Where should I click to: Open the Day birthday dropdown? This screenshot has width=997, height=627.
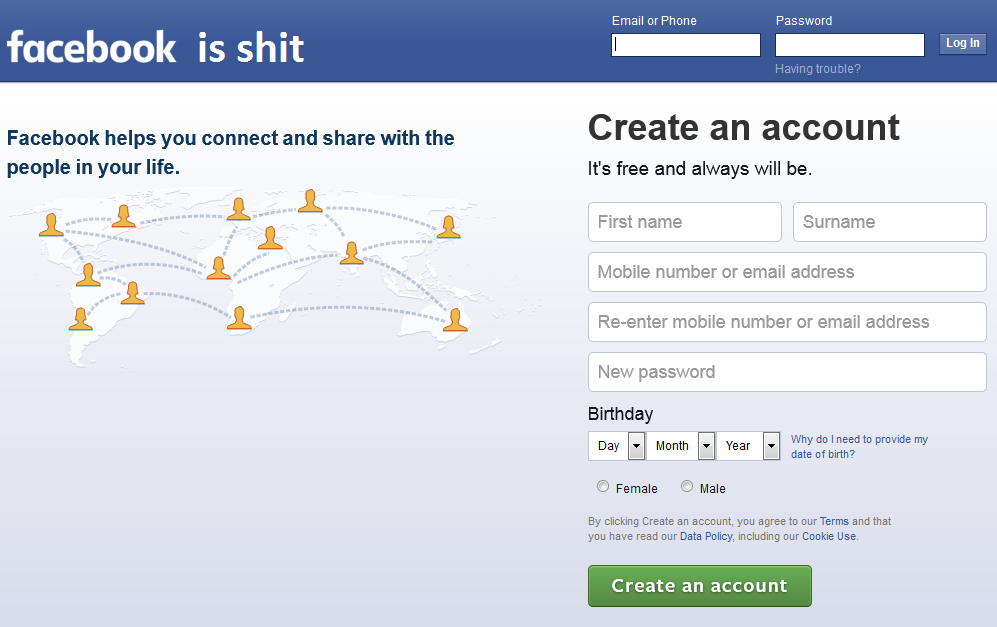617,446
